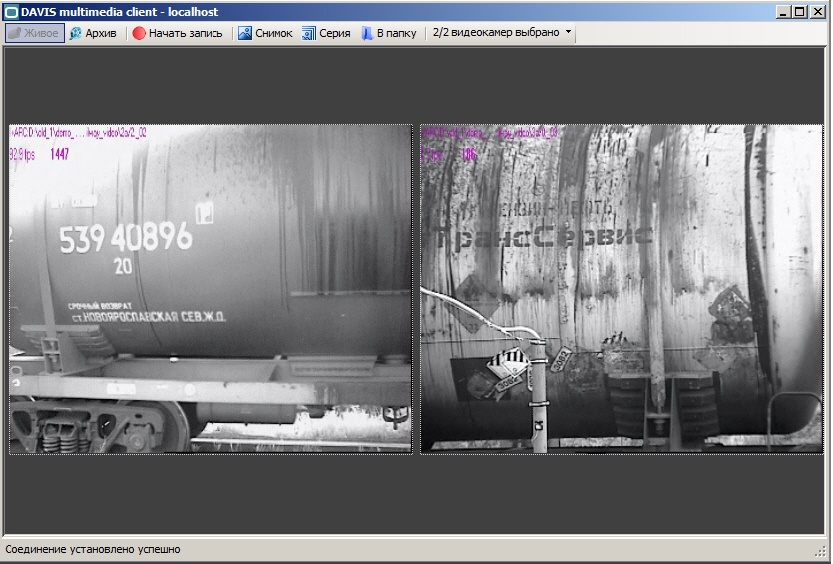Image resolution: width=833 pixels, height=564 pixels.
Task: Click the red record circle icon
Action: pos(139,33)
